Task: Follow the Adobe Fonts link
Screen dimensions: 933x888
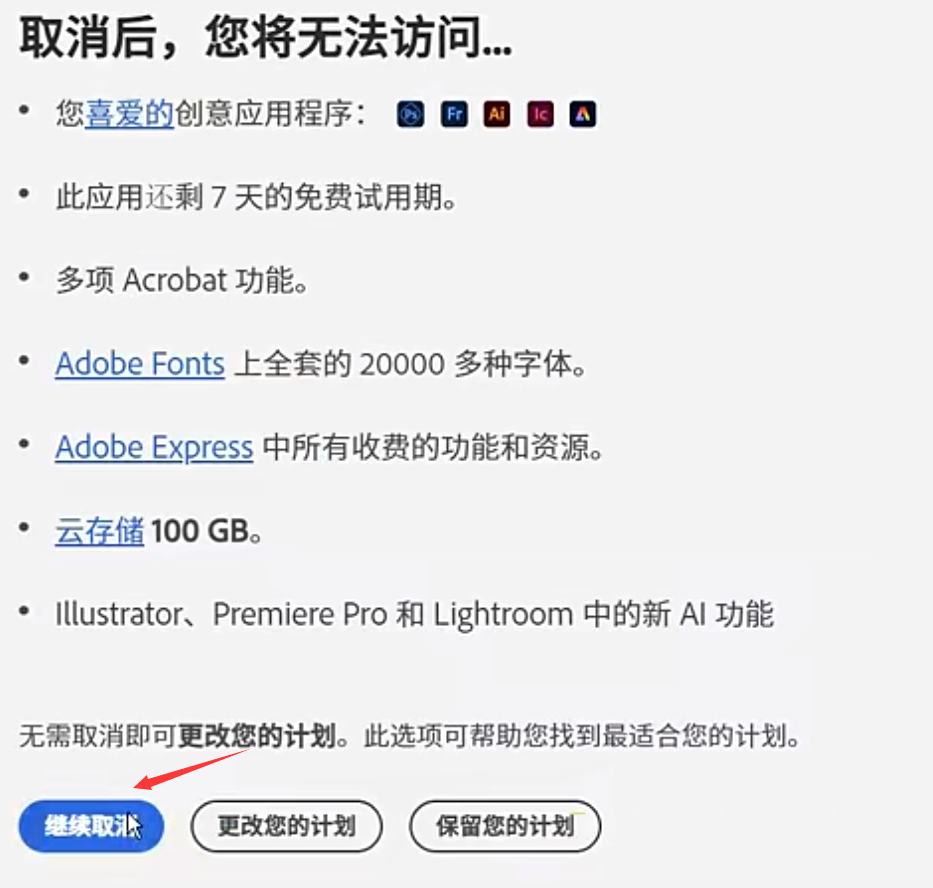Action: (140, 364)
